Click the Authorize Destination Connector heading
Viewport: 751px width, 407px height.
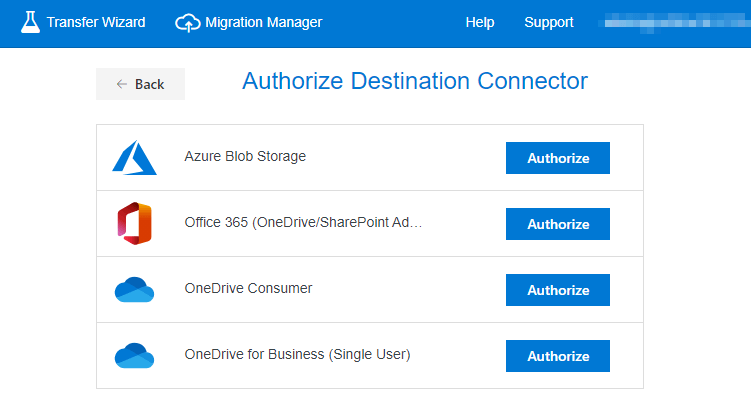(415, 81)
